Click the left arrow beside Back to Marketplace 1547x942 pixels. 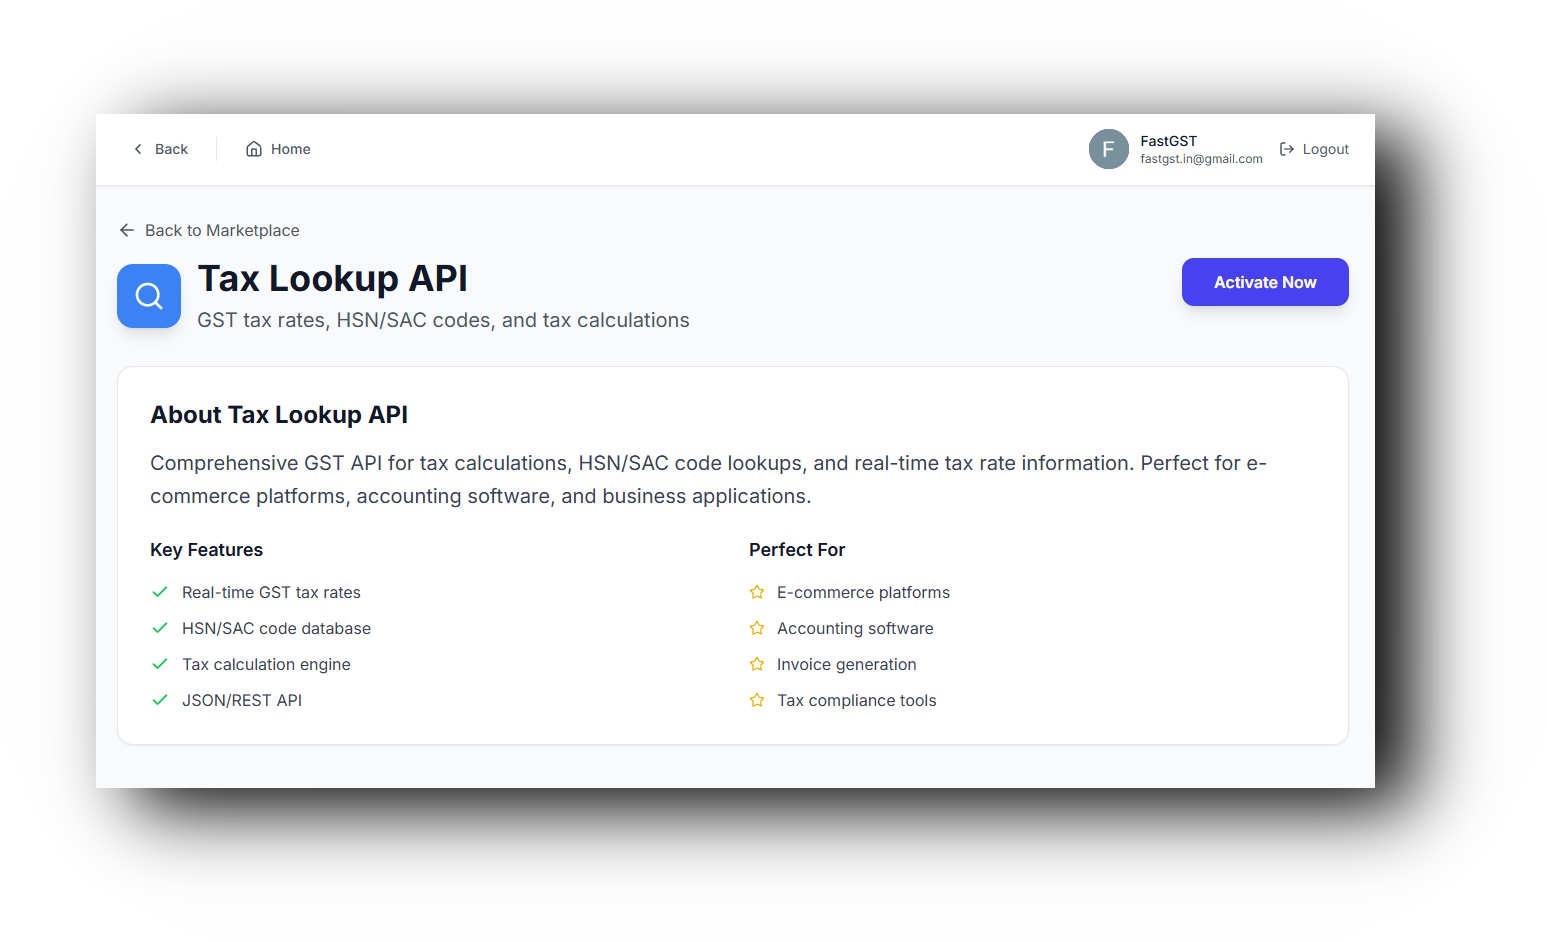(x=127, y=230)
